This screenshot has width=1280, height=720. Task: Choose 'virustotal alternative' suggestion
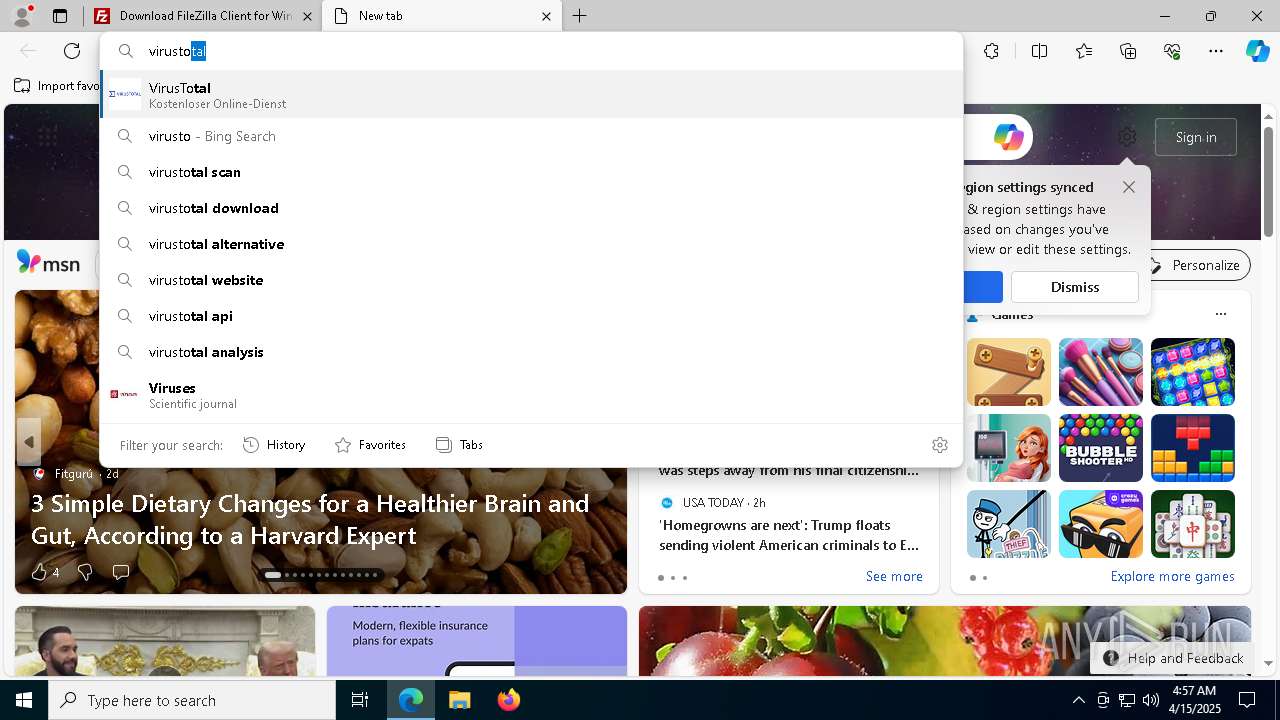point(531,244)
